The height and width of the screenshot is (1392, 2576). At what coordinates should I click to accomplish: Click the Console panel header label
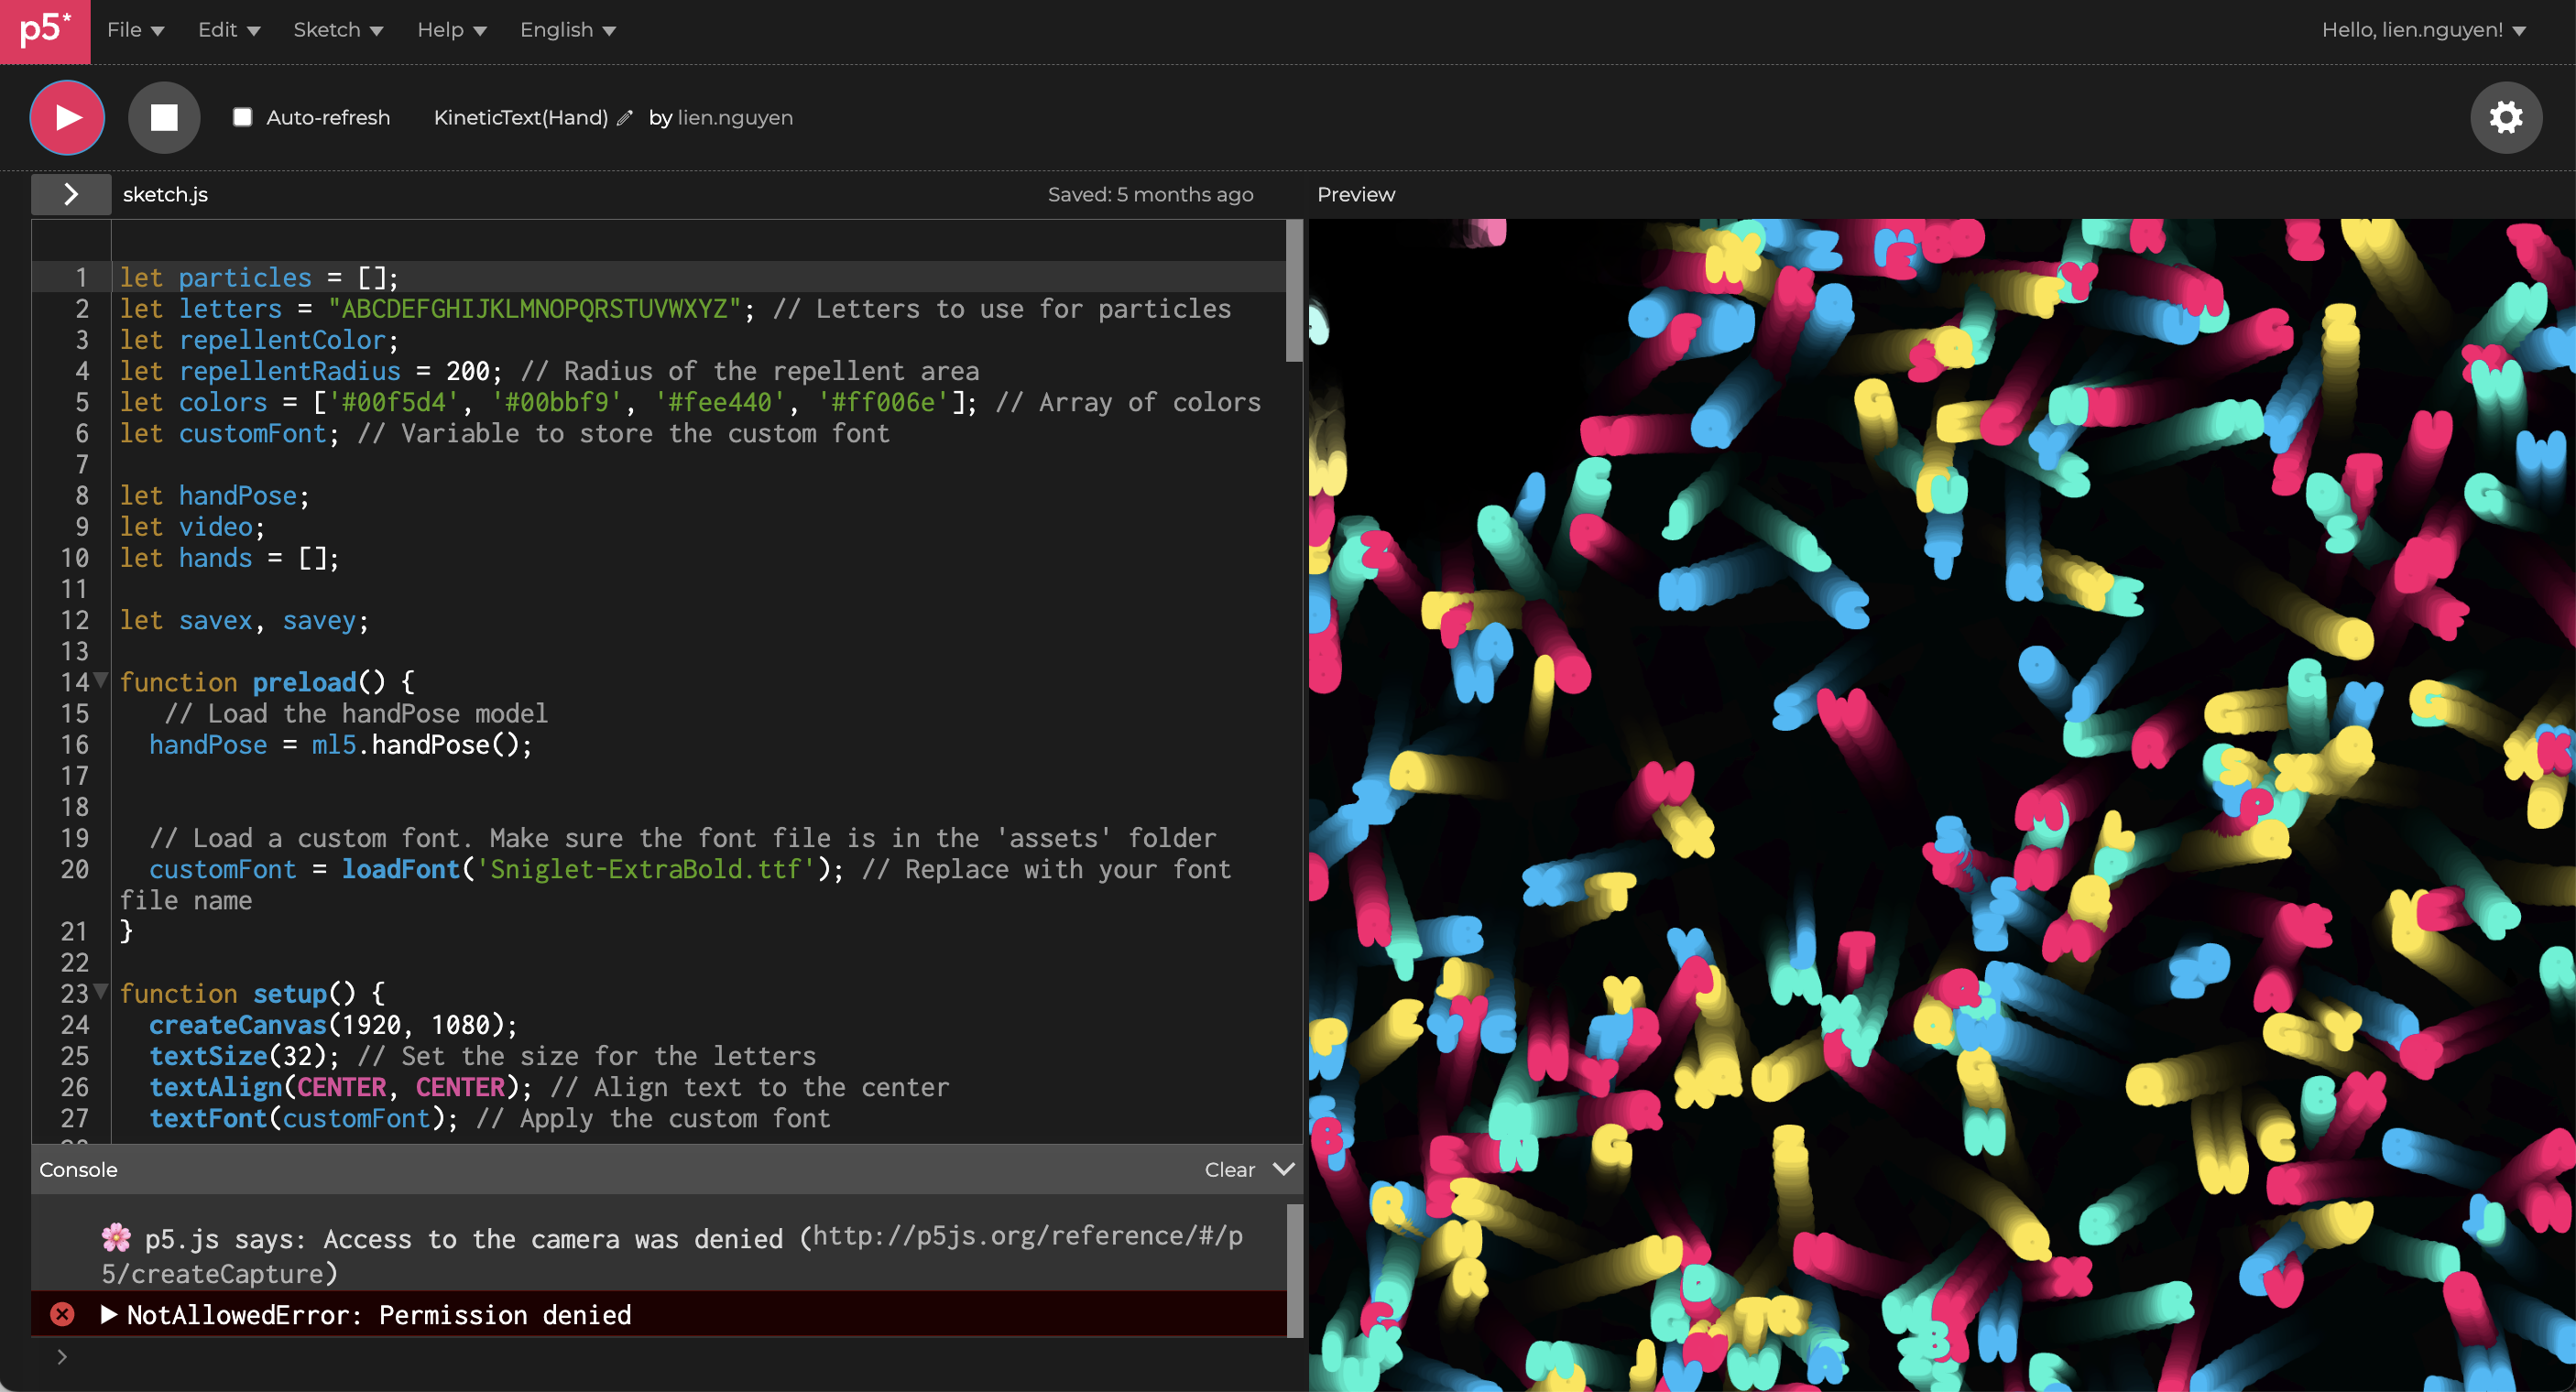(78, 1169)
